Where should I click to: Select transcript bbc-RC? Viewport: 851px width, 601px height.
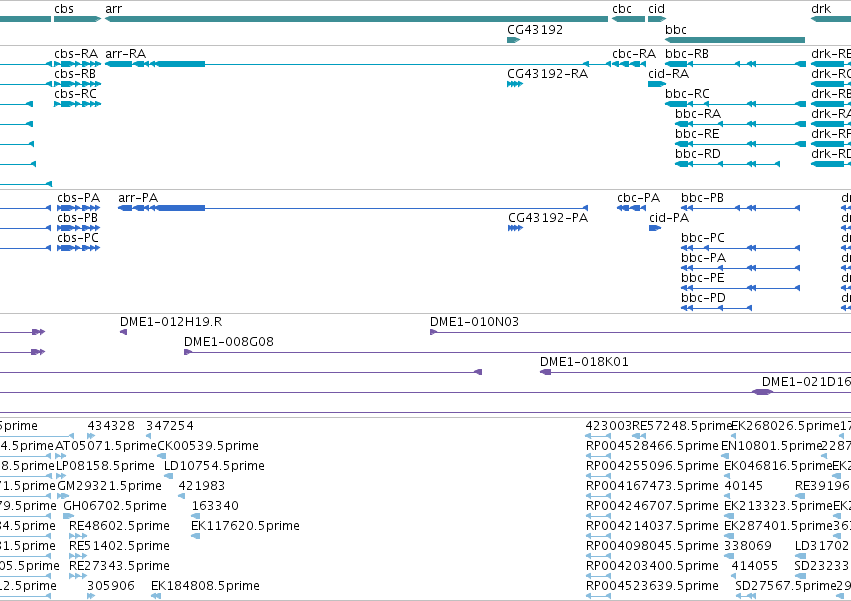pos(735,104)
